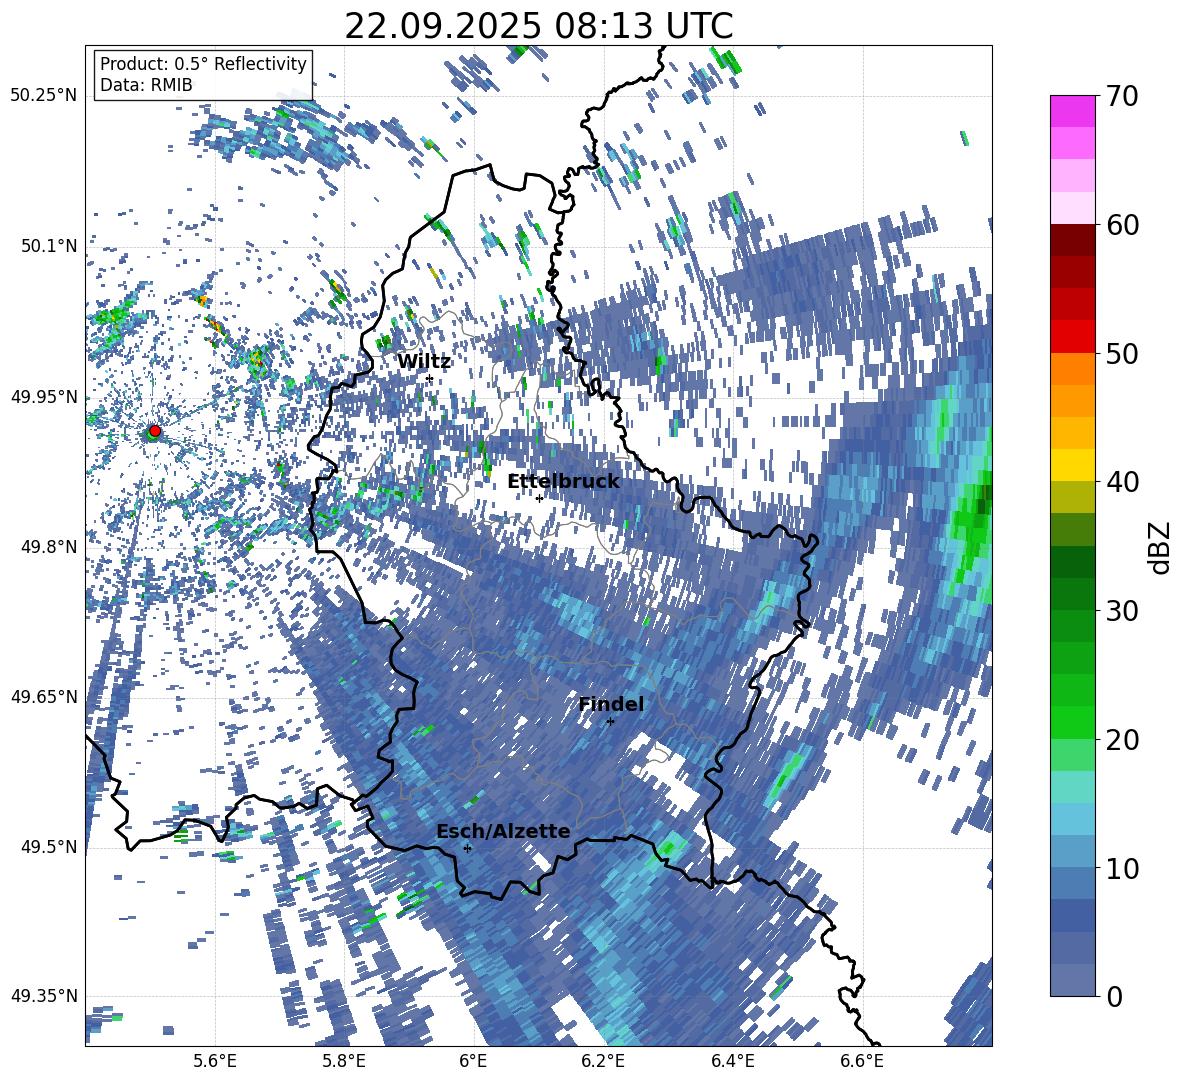
Task: Click the 50.1°N latitude label
Action: click(x=49, y=246)
